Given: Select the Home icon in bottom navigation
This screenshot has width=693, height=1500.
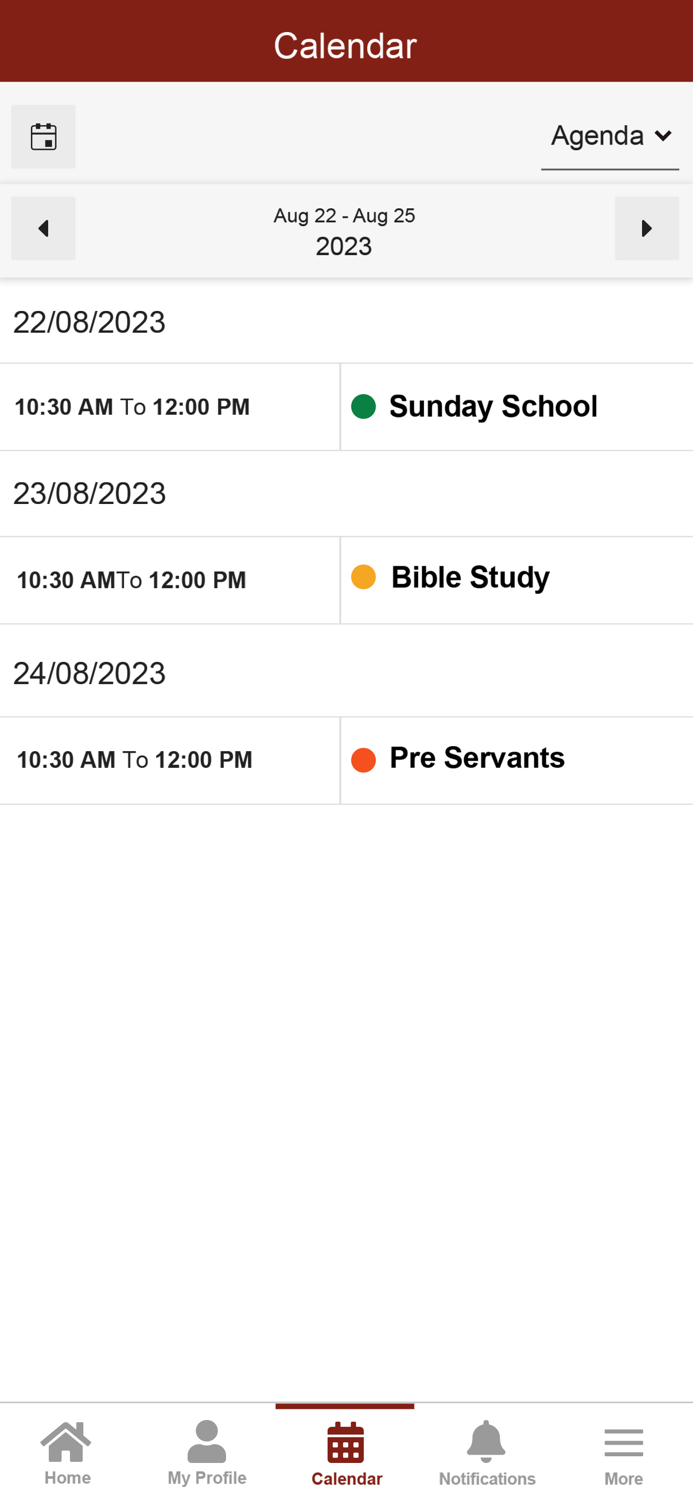Looking at the screenshot, I should [x=66, y=1448].
